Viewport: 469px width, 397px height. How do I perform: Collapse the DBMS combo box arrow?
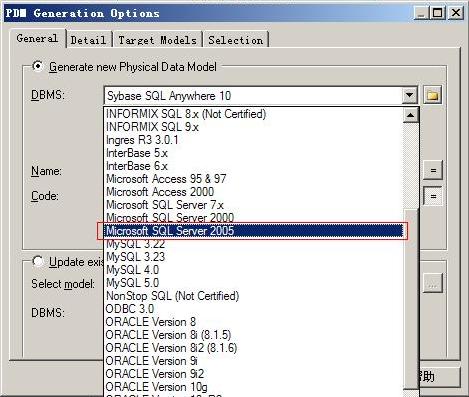[x=409, y=96]
